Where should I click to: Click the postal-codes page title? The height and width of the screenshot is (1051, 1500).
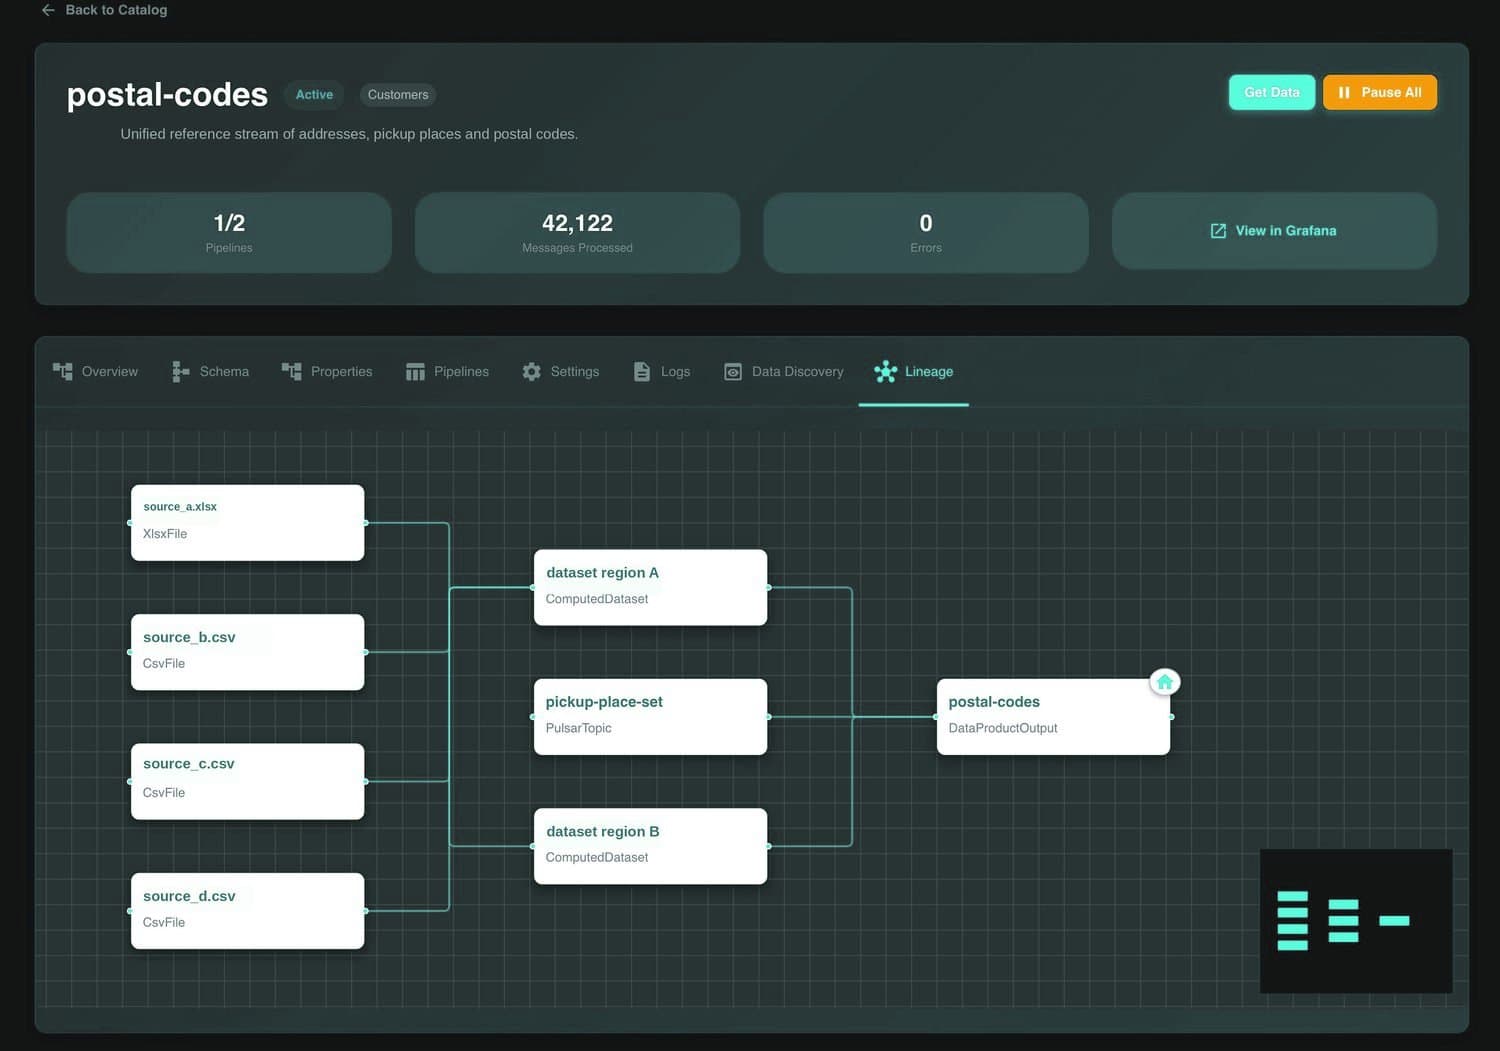tap(167, 95)
